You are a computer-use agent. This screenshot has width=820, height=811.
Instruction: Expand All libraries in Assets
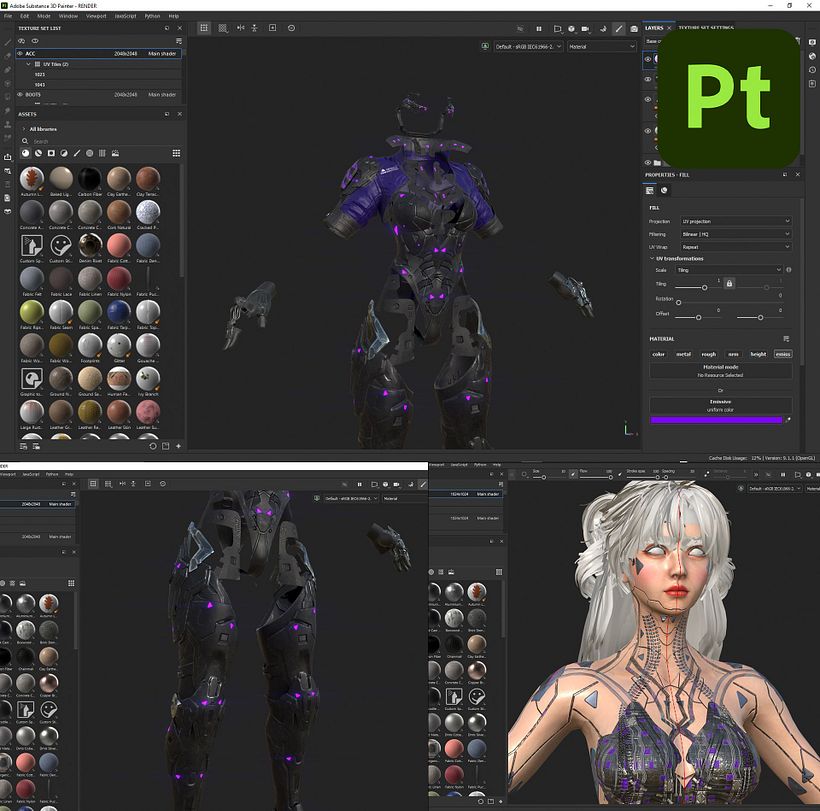pos(24,129)
